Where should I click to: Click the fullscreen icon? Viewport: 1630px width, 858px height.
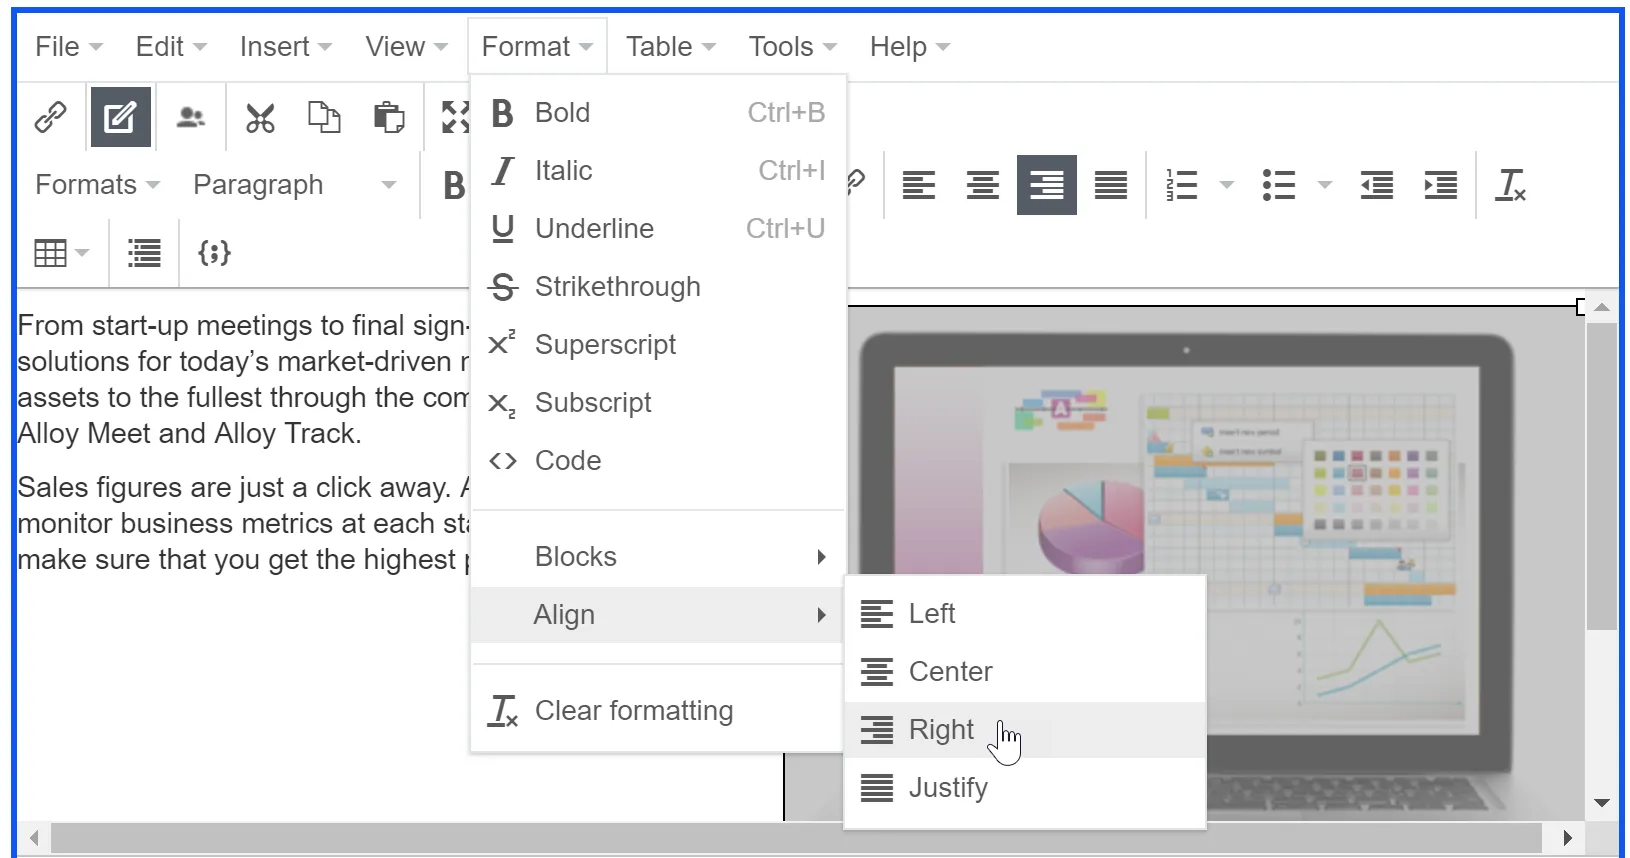point(455,117)
